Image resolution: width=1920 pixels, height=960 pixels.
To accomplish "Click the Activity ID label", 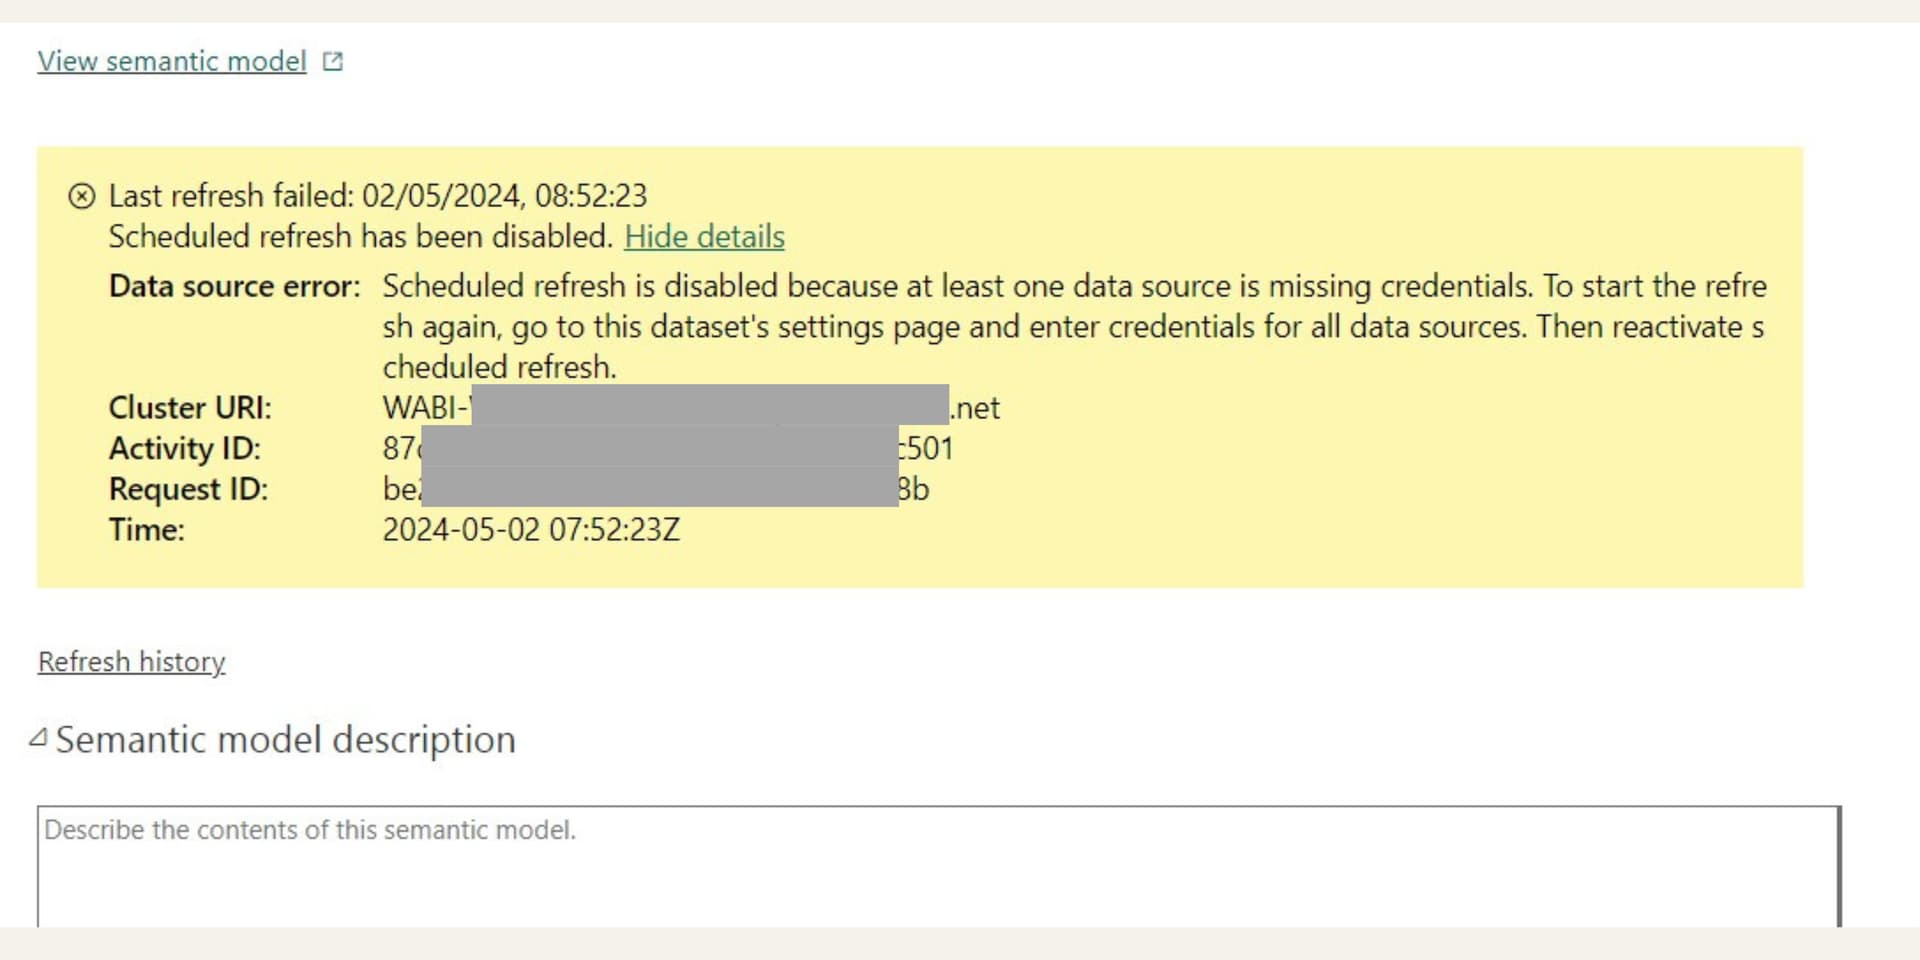I will coord(184,449).
